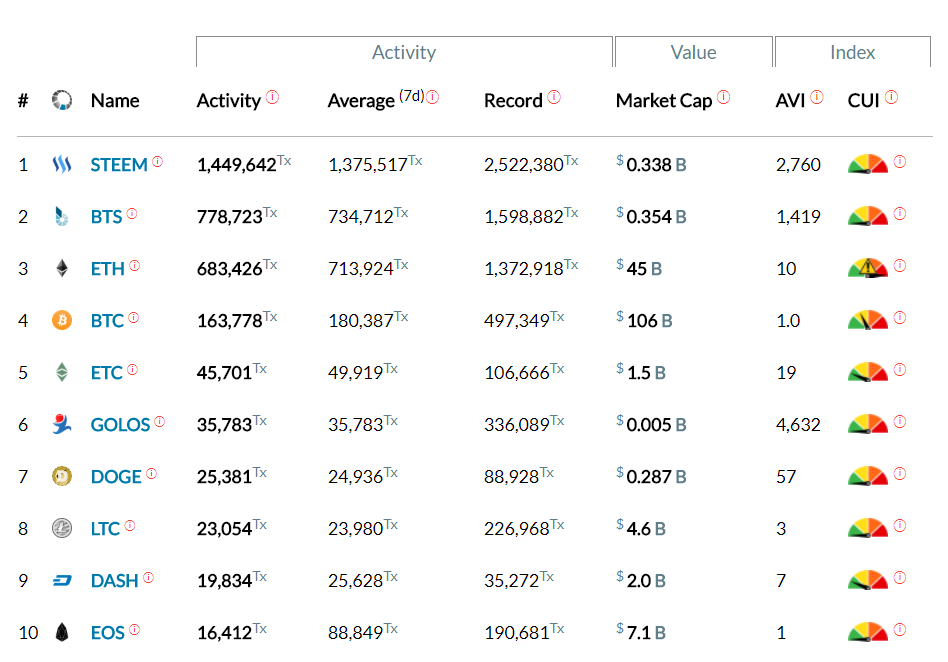This screenshot has height=662, width=948.
Task: Click the info icon next to AVI header
Action: pos(816,97)
